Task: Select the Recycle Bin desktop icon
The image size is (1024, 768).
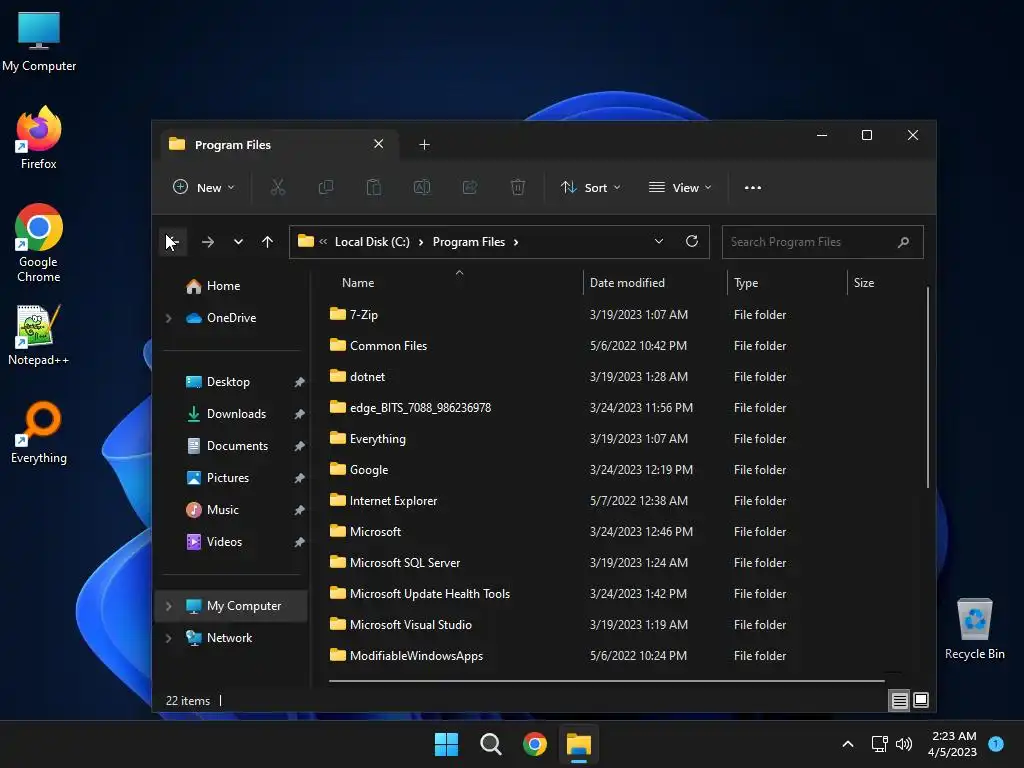Action: coord(974,629)
